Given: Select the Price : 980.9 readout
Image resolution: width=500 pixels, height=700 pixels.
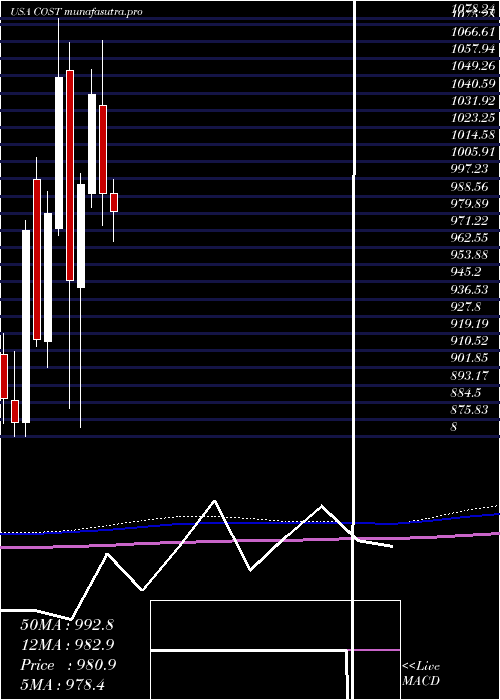Looking at the screenshot, I should coord(68,665).
